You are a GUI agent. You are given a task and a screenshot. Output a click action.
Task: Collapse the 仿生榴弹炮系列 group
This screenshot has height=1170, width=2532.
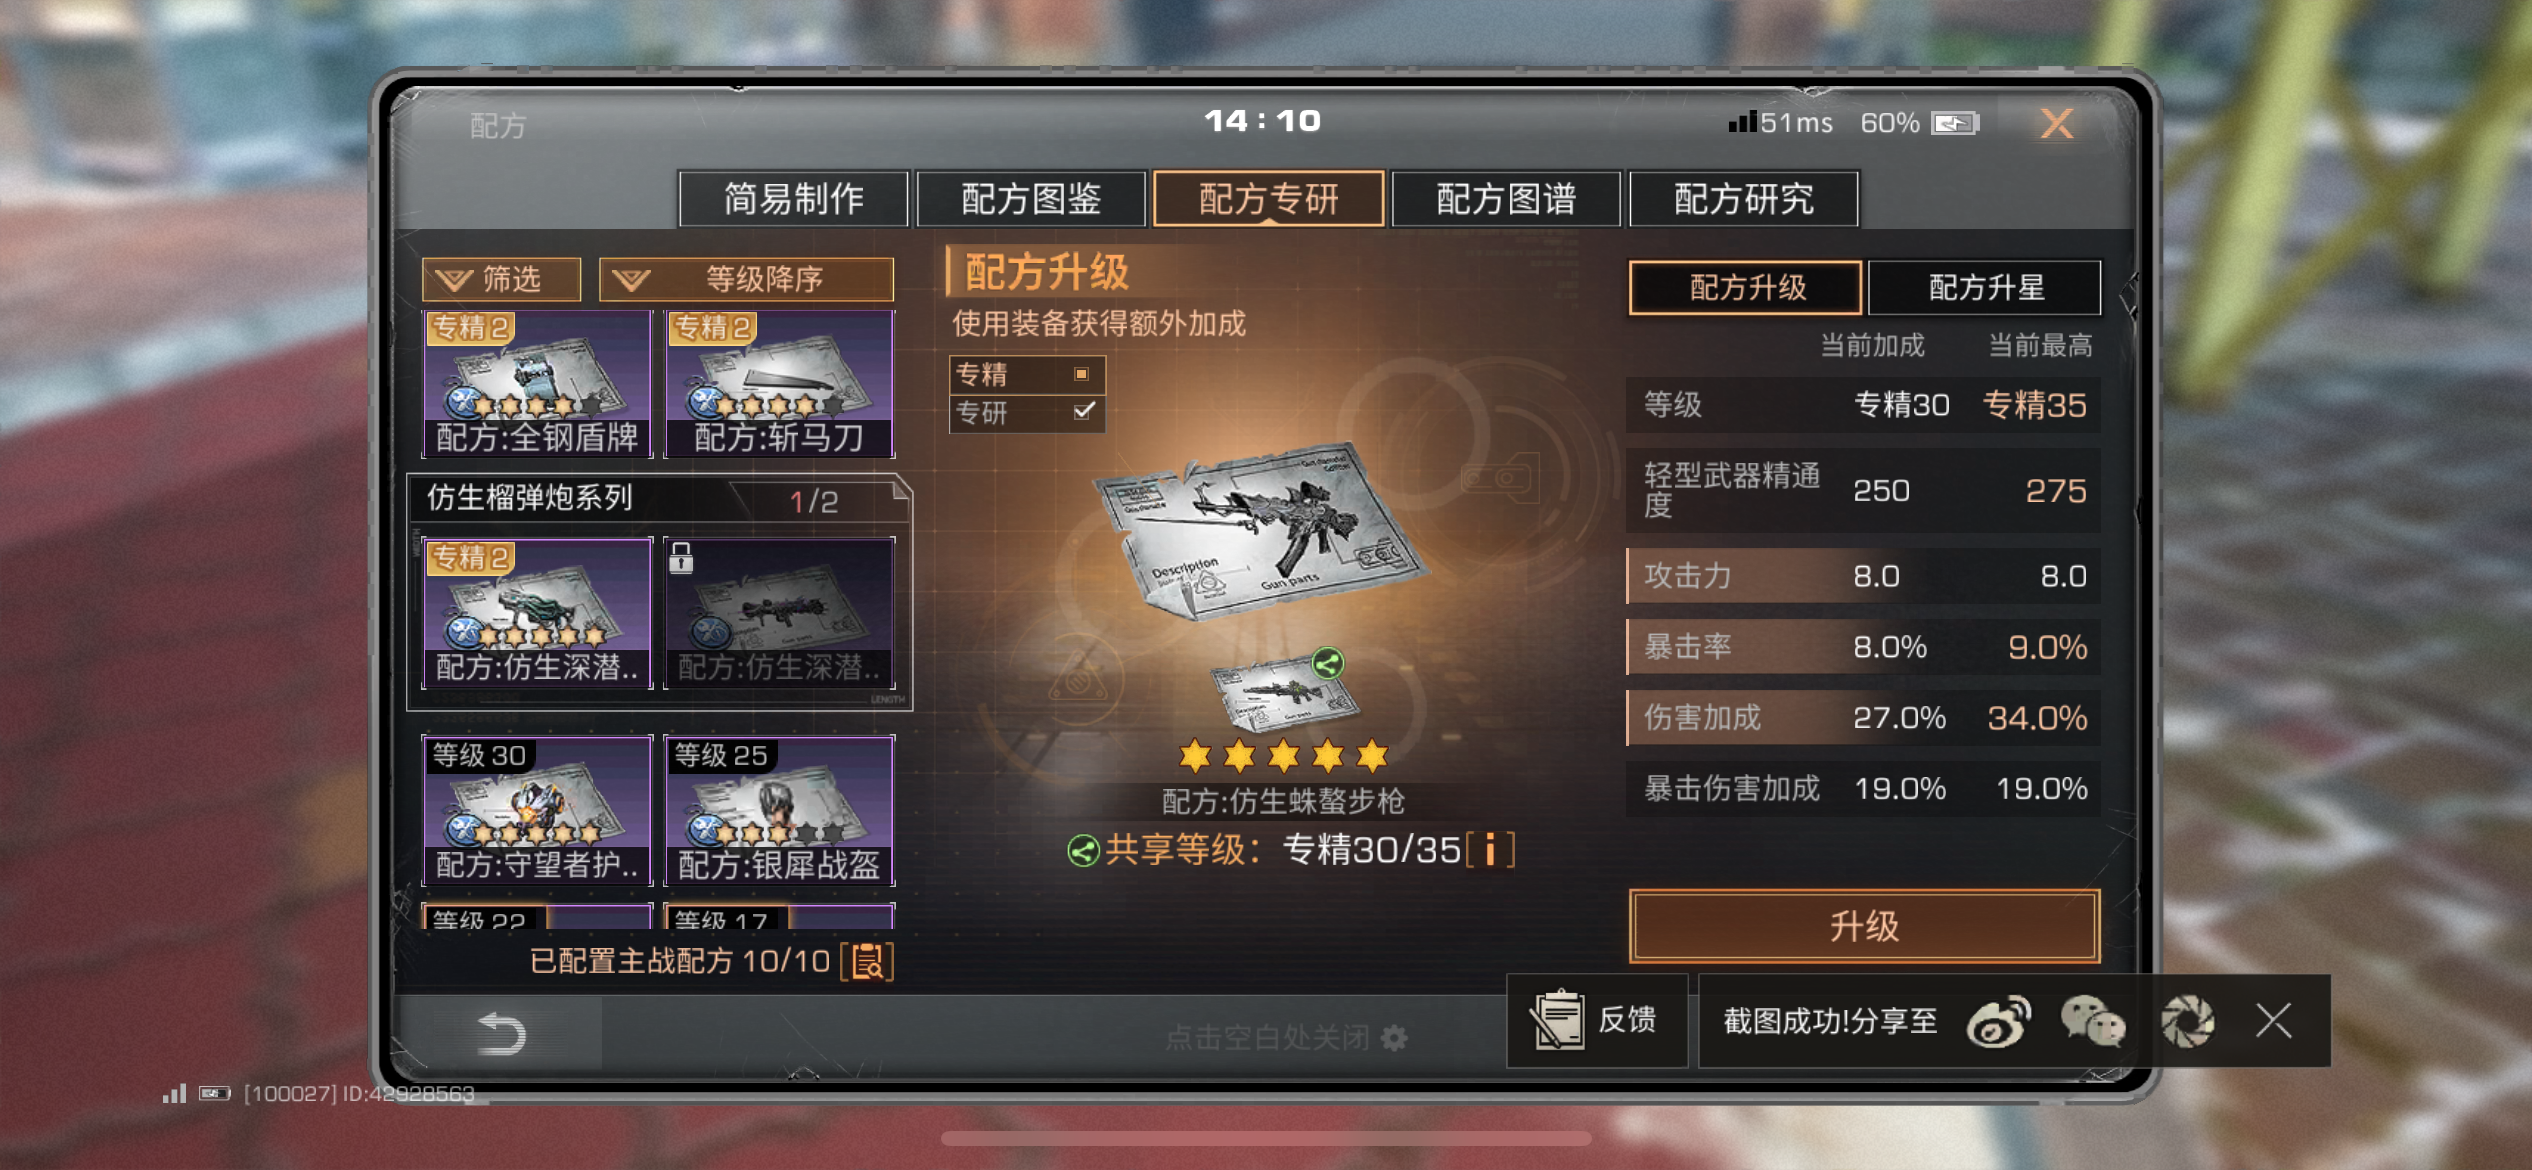(x=660, y=499)
